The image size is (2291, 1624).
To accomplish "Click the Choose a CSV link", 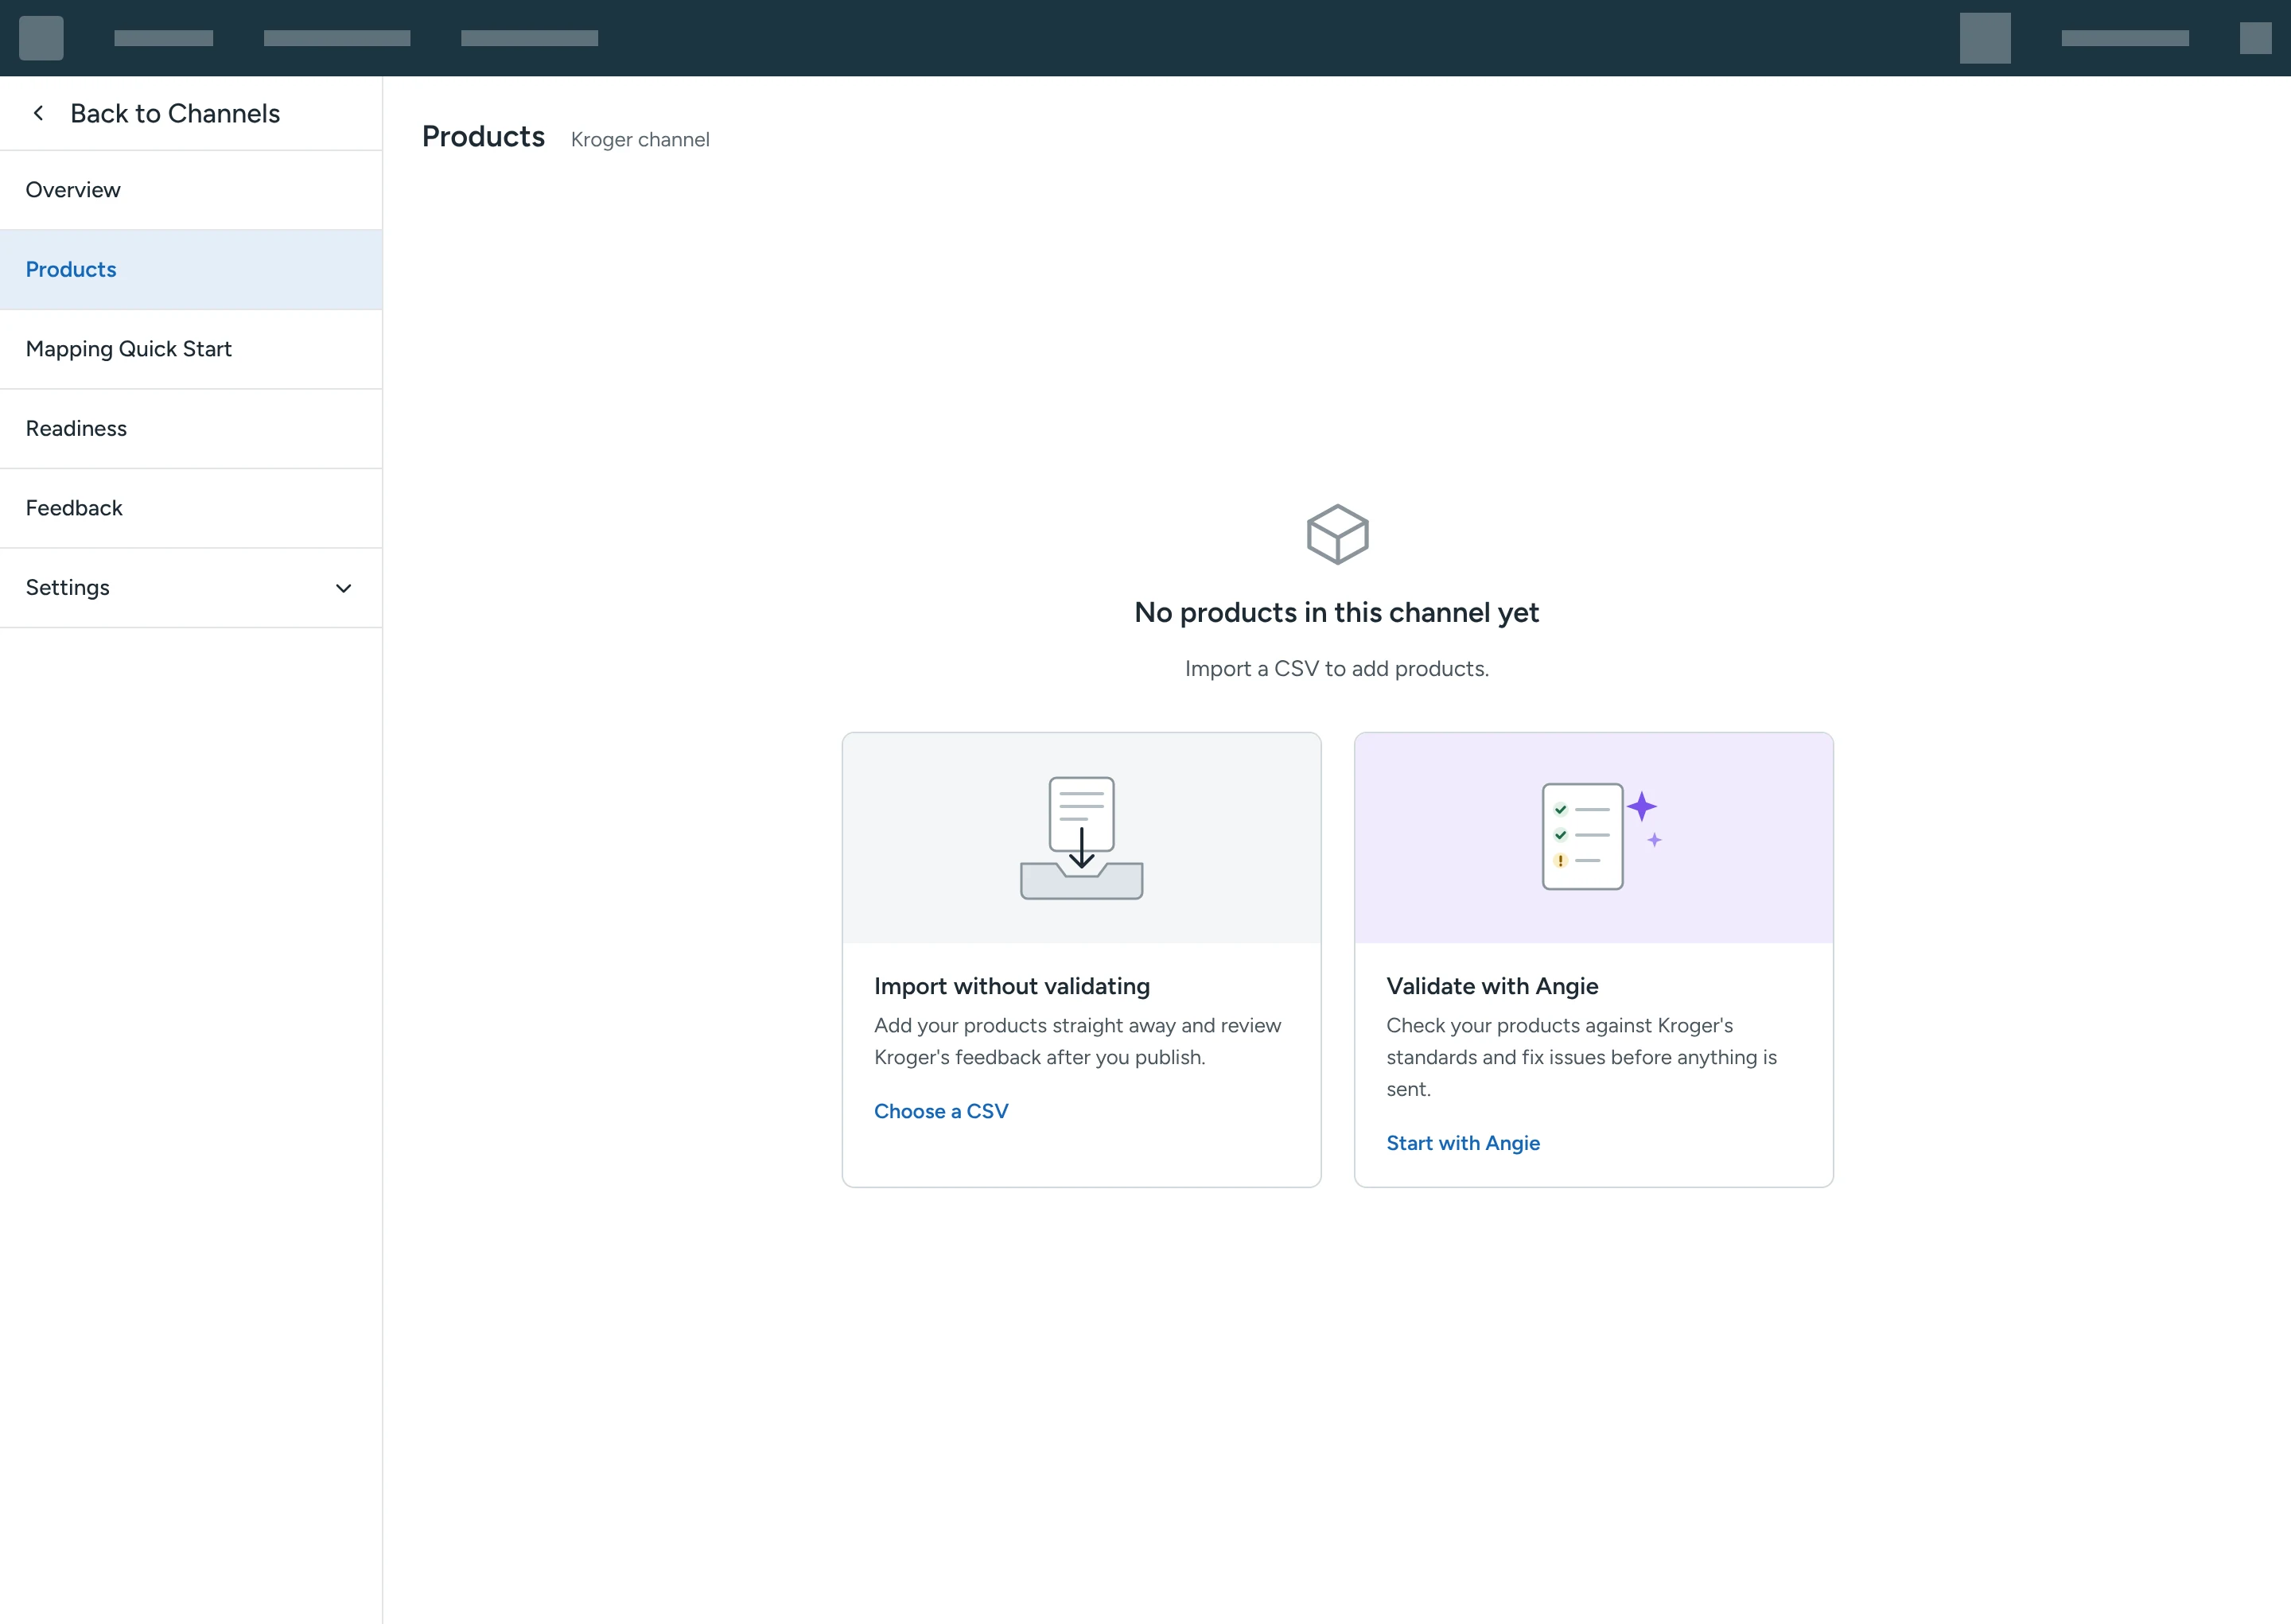I will pos(941,1111).
